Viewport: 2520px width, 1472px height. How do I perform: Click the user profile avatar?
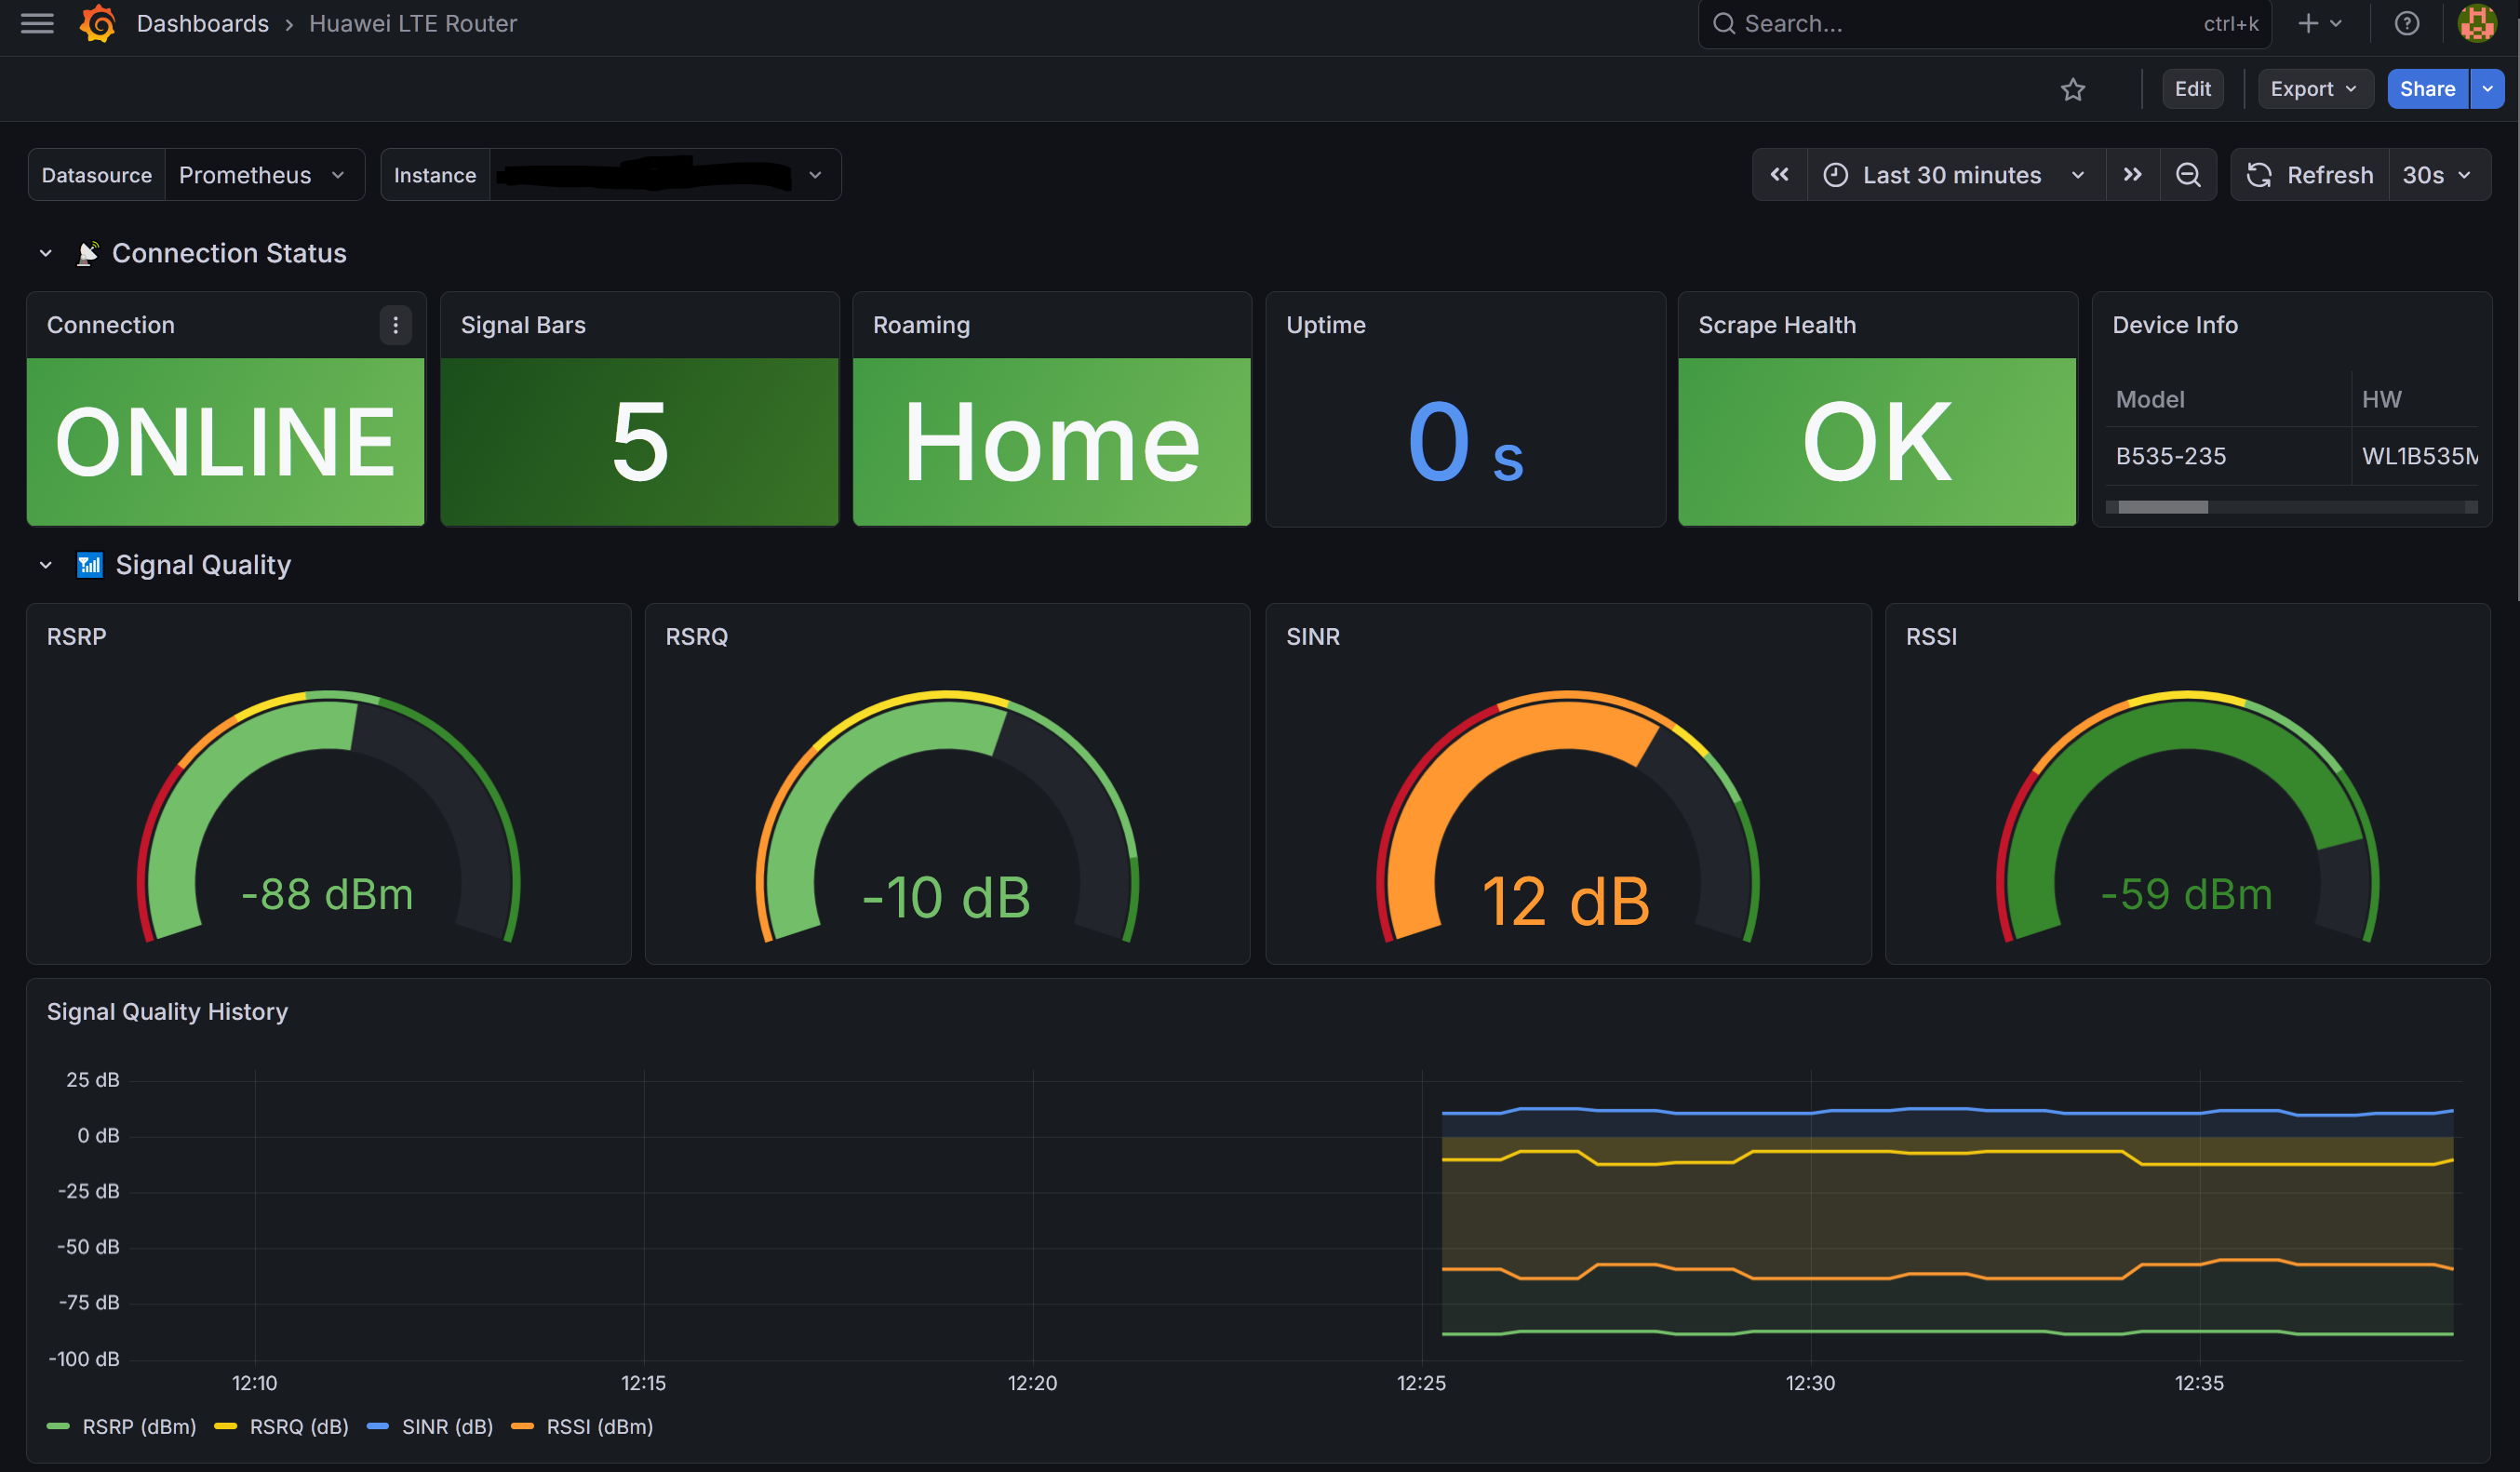point(2476,23)
